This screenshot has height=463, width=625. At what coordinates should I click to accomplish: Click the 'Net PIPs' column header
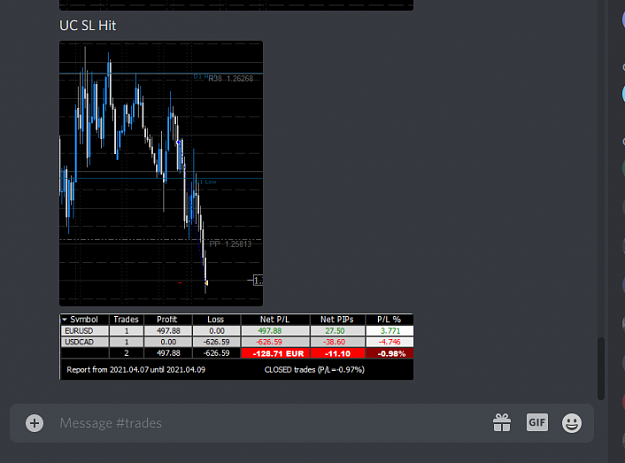click(x=337, y=320)
